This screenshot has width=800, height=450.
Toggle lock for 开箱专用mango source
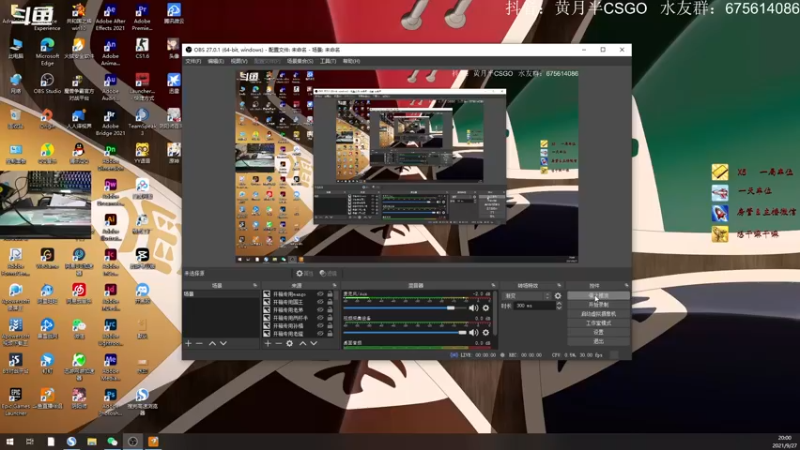tap(330, 294)
